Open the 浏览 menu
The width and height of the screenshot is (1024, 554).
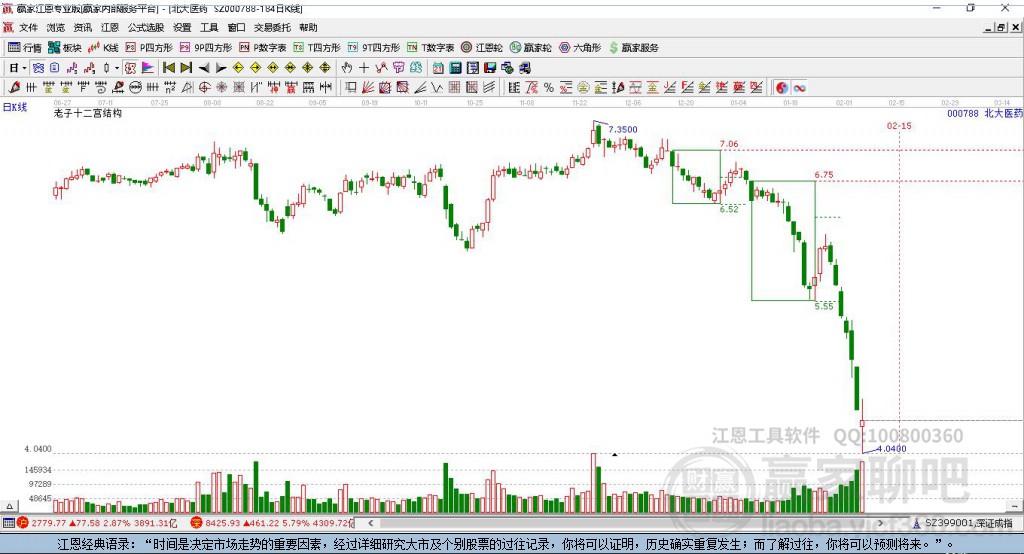click(x=56, y=27)
